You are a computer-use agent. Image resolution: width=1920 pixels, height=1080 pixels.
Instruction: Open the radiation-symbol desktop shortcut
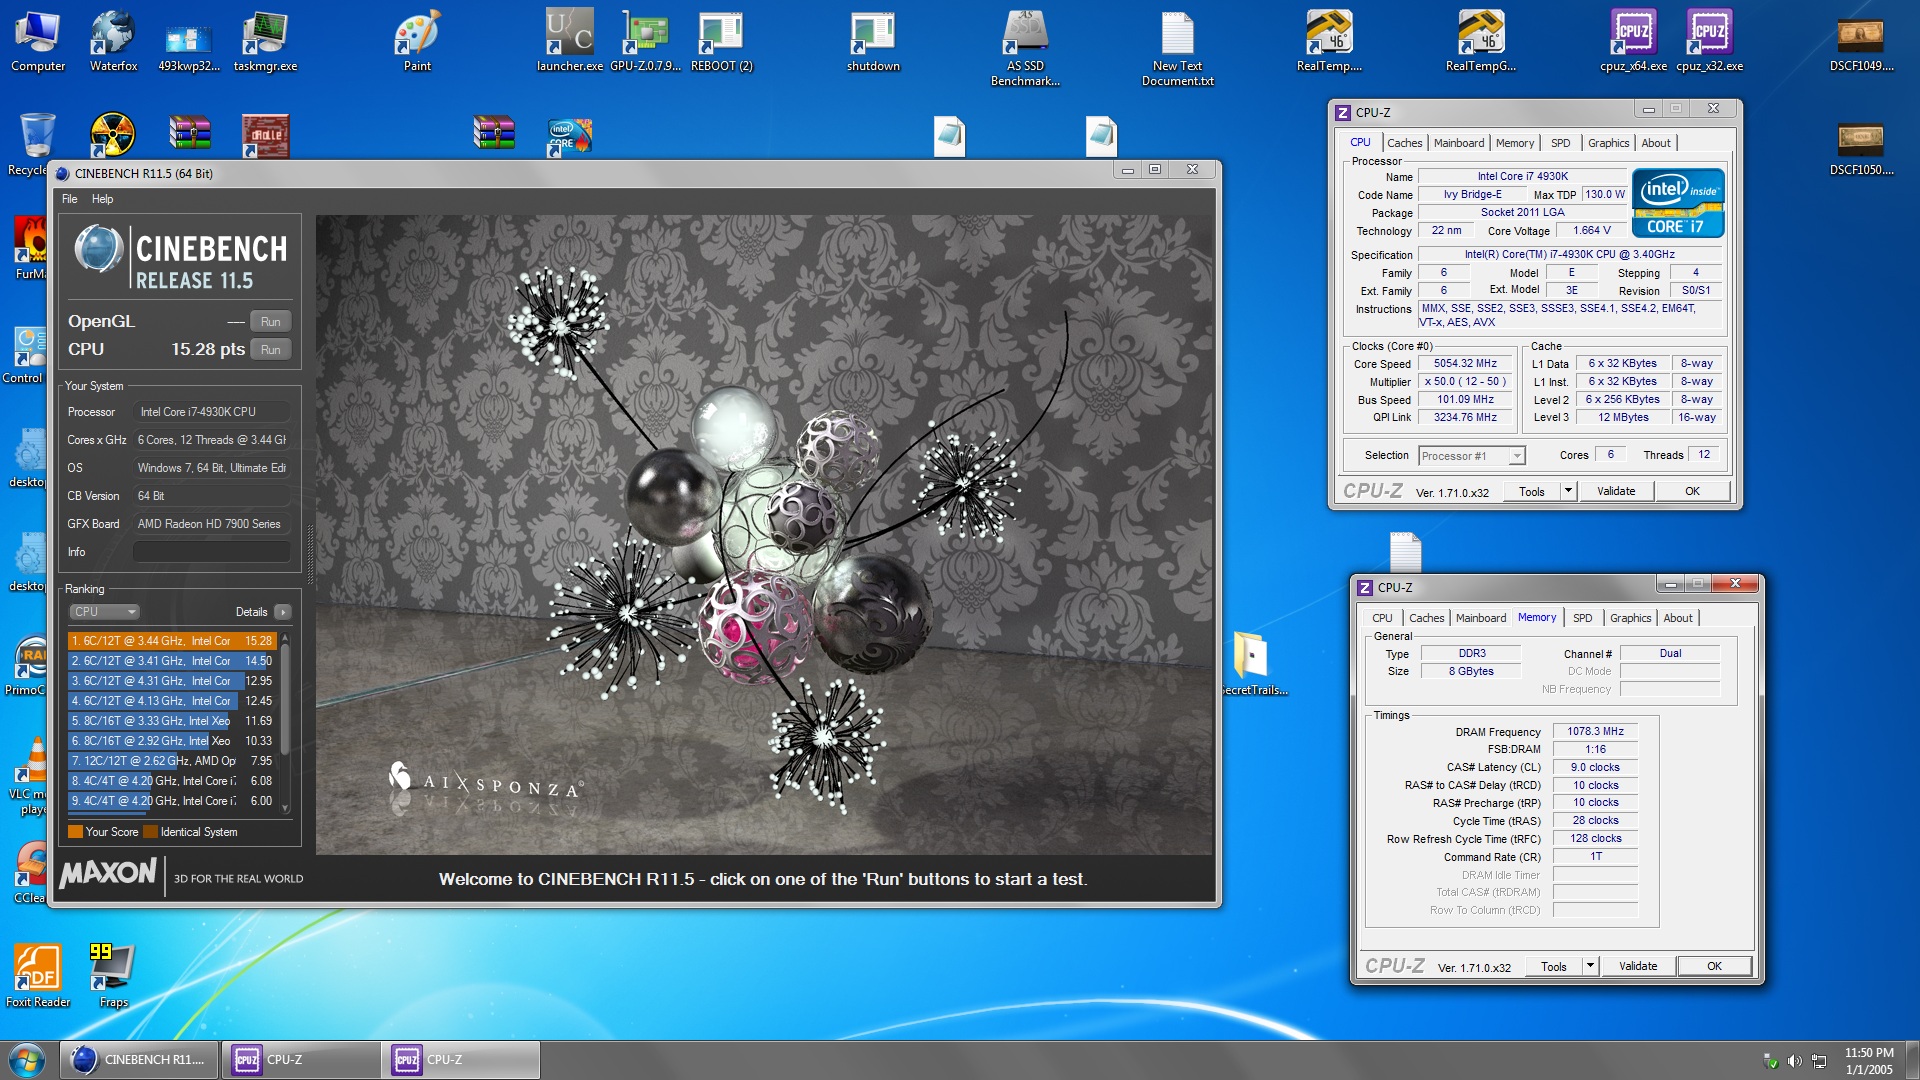click(x=113, y=134)
